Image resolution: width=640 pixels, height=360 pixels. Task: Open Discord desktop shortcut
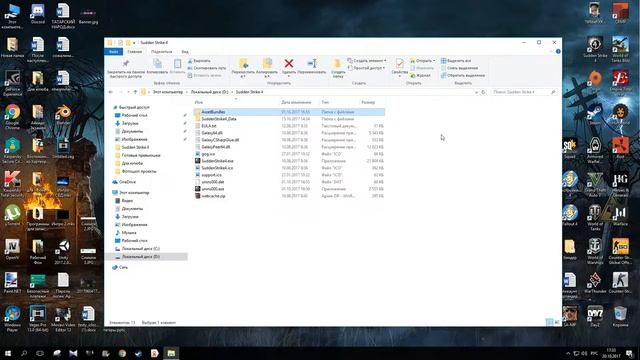38,13
